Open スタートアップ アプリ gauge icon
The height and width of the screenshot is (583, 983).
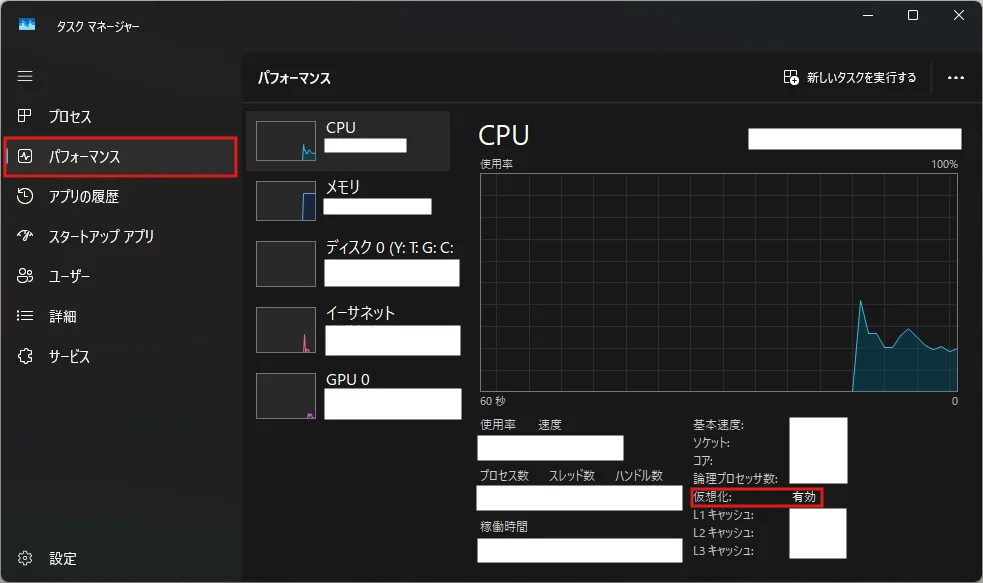[x=24, y=236]
